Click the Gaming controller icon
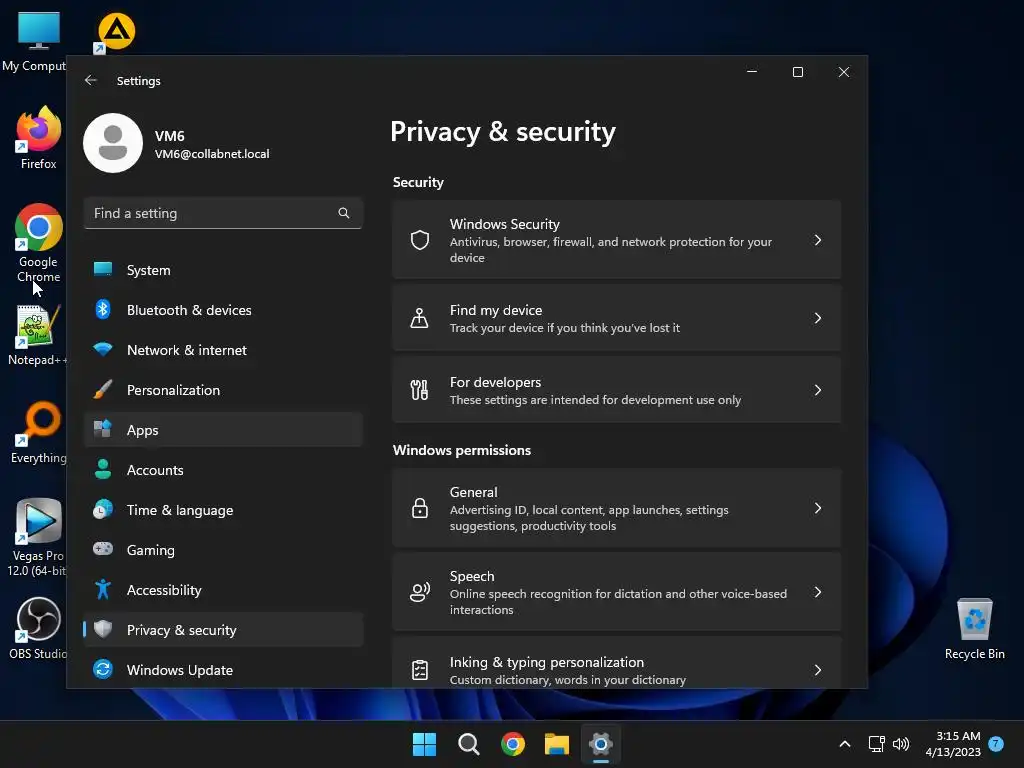1024x768 pixels. point(103,549)
